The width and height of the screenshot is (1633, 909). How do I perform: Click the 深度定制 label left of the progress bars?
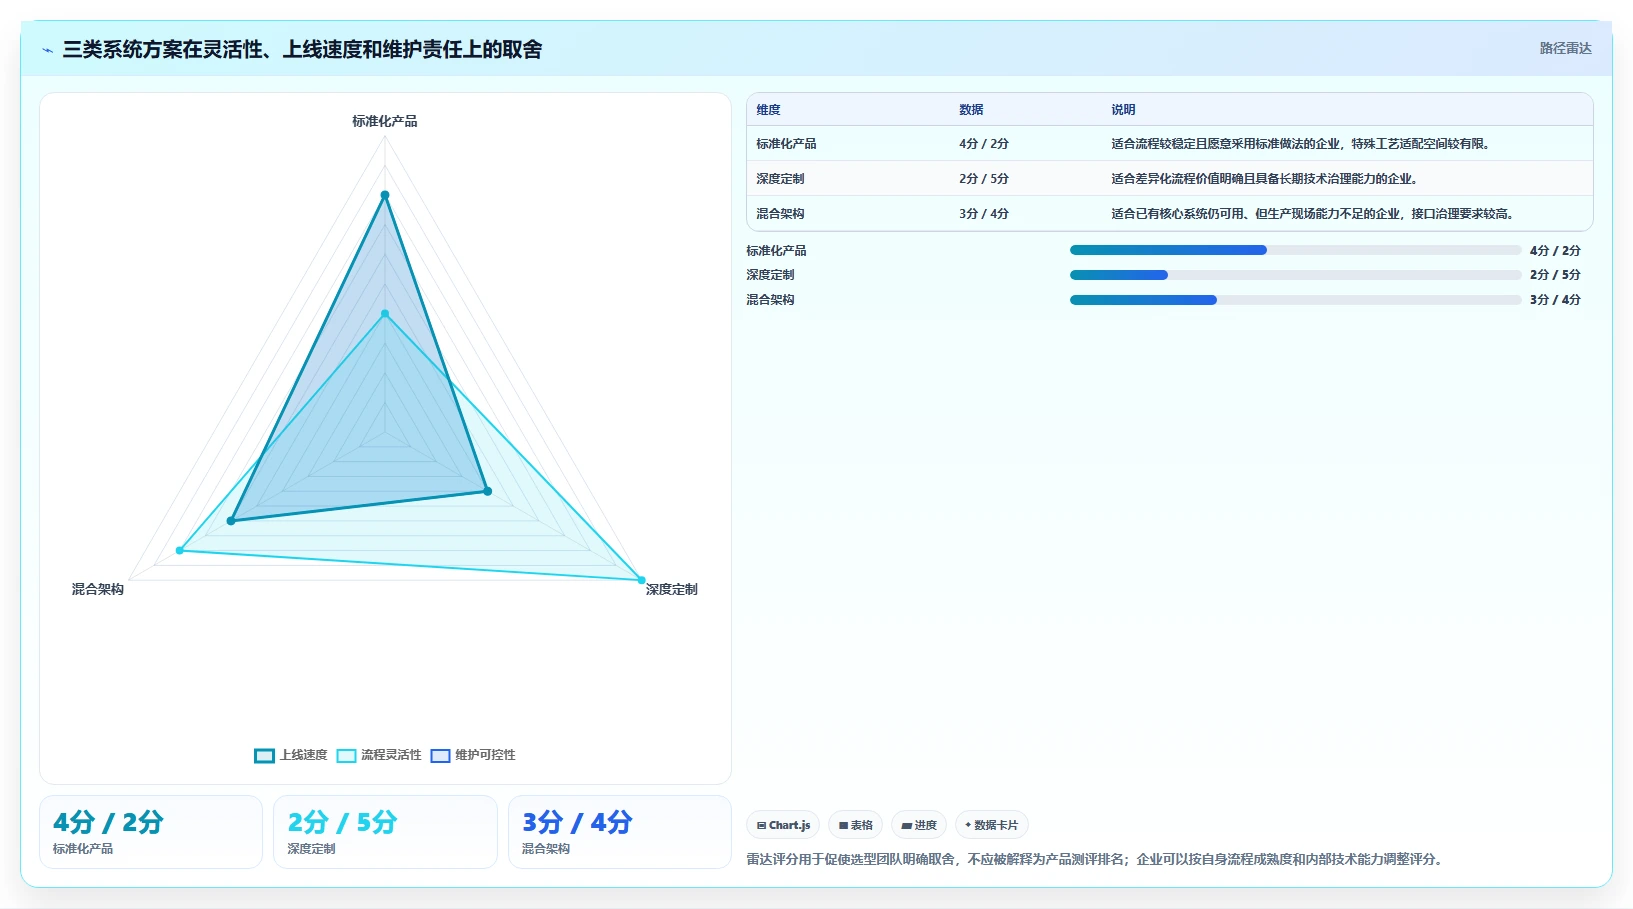(x=770, y=275)
